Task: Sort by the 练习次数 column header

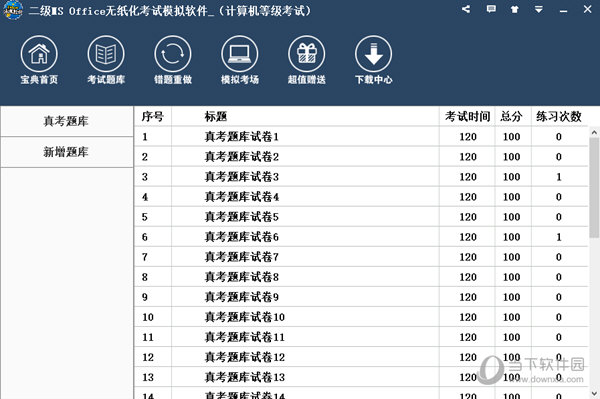Action: (x=559, y=116)
